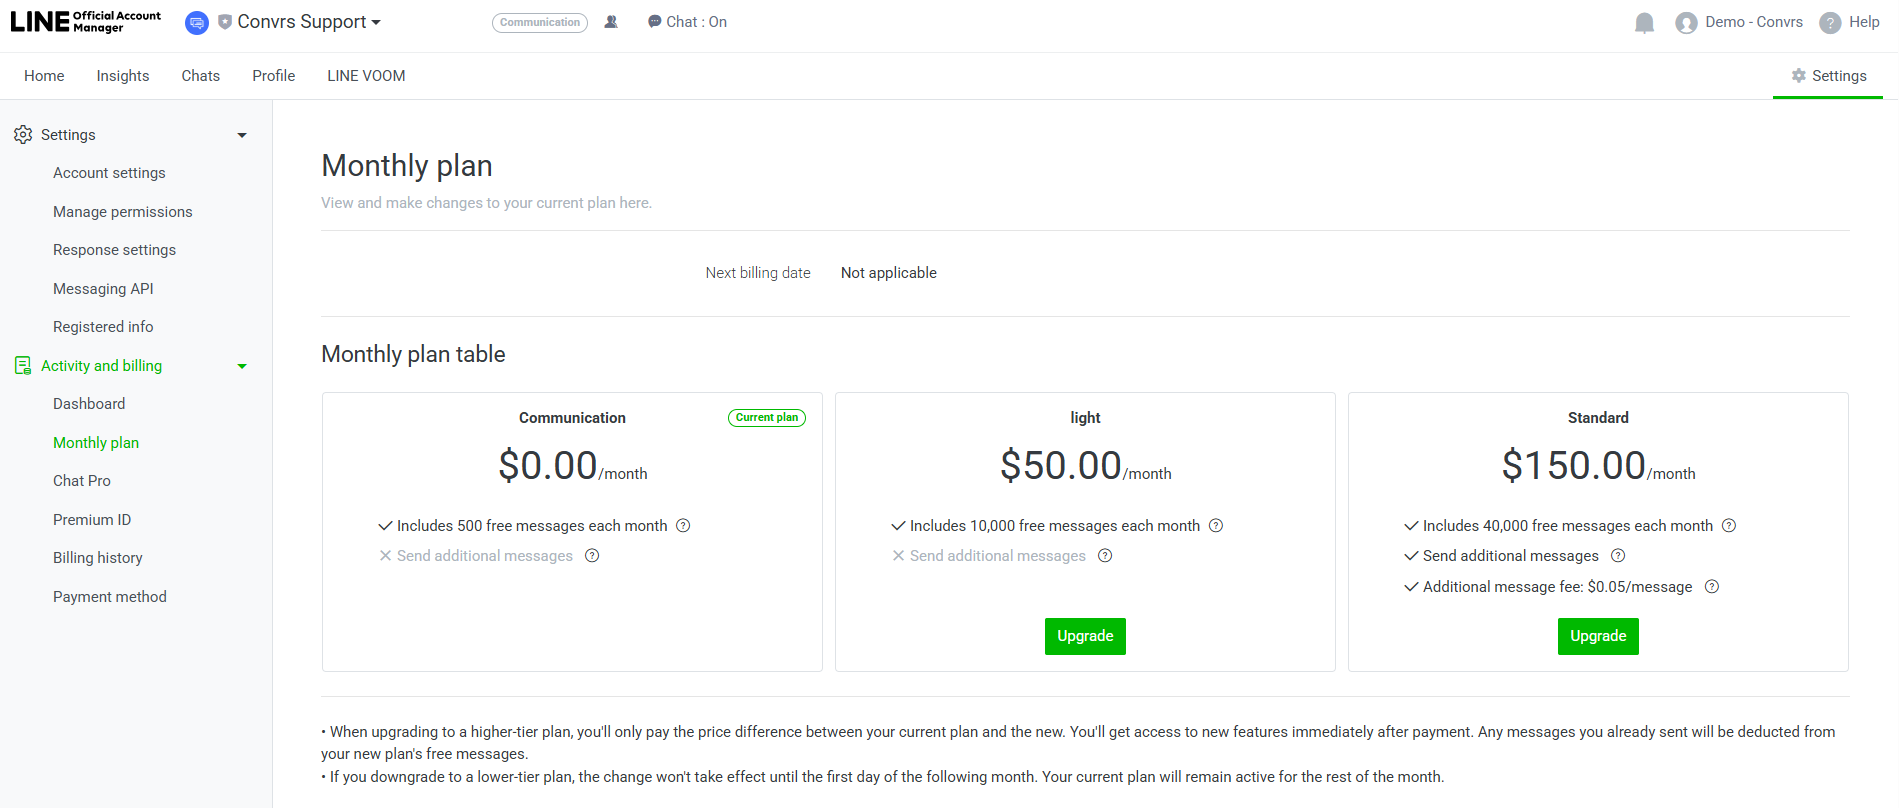
Task: Open Billing history in sidebar
Action: click(98, 558)
